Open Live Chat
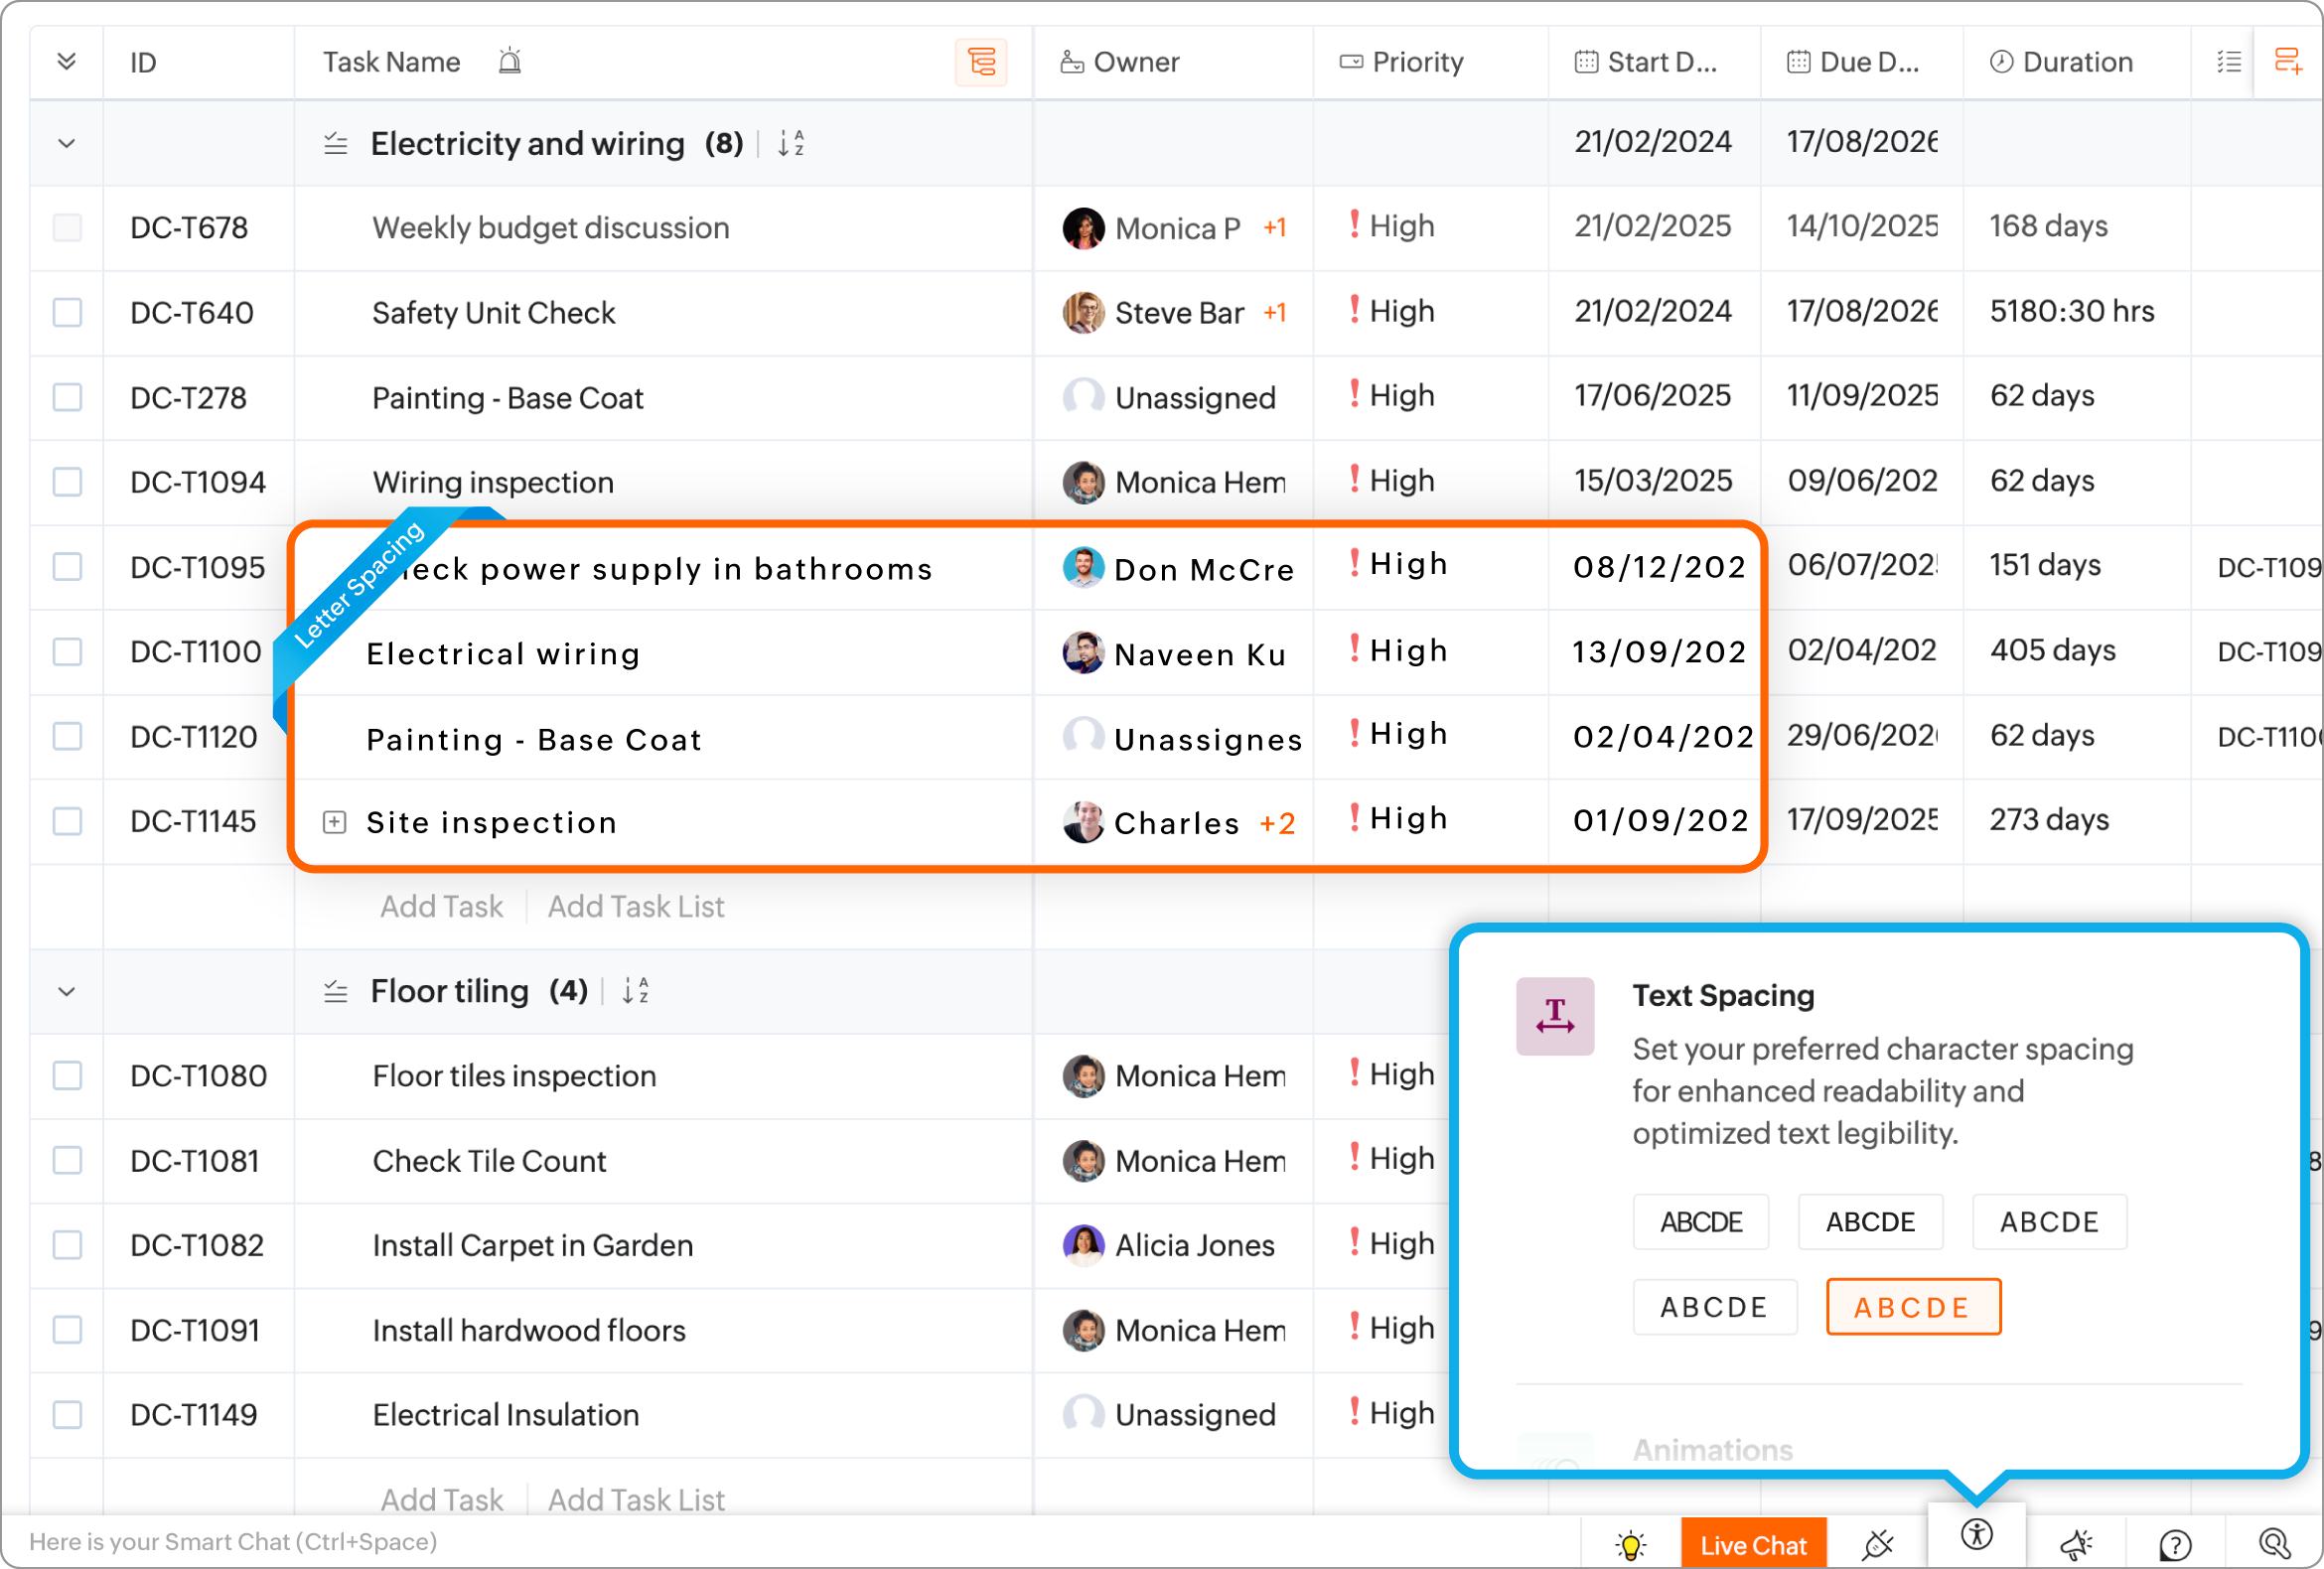2324x1569 pixels. tap(1753, 1545)
